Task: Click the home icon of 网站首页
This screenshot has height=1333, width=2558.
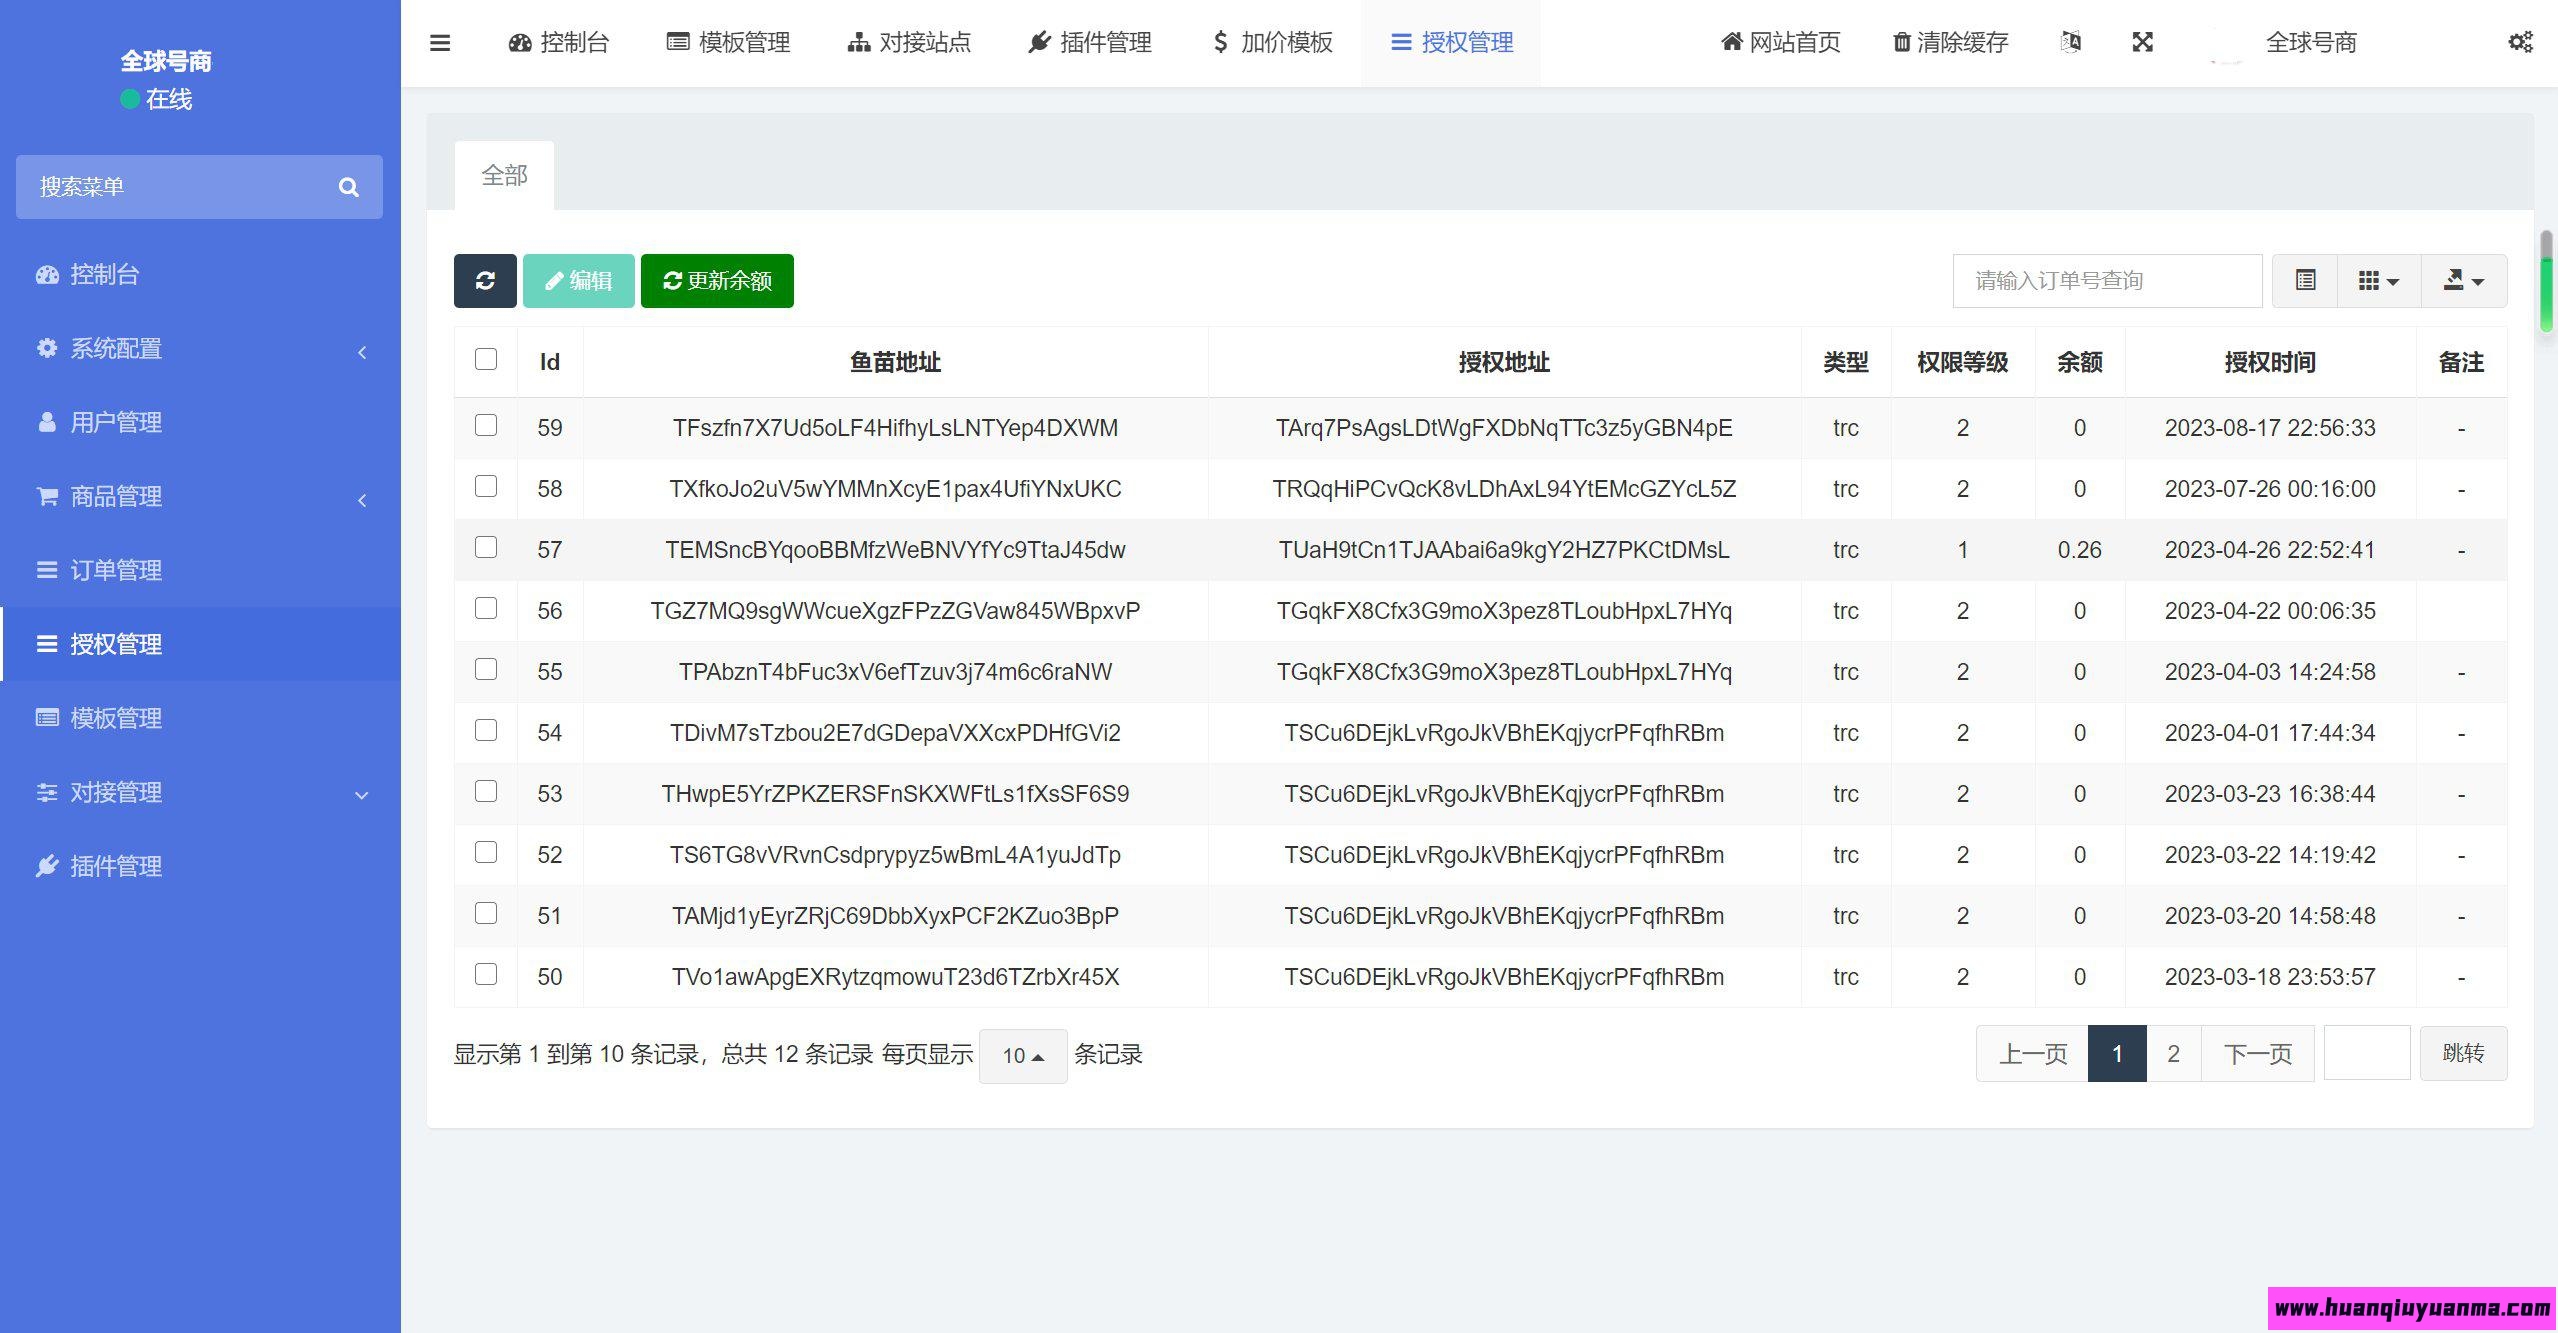Action: click(x=1731, y=42)
